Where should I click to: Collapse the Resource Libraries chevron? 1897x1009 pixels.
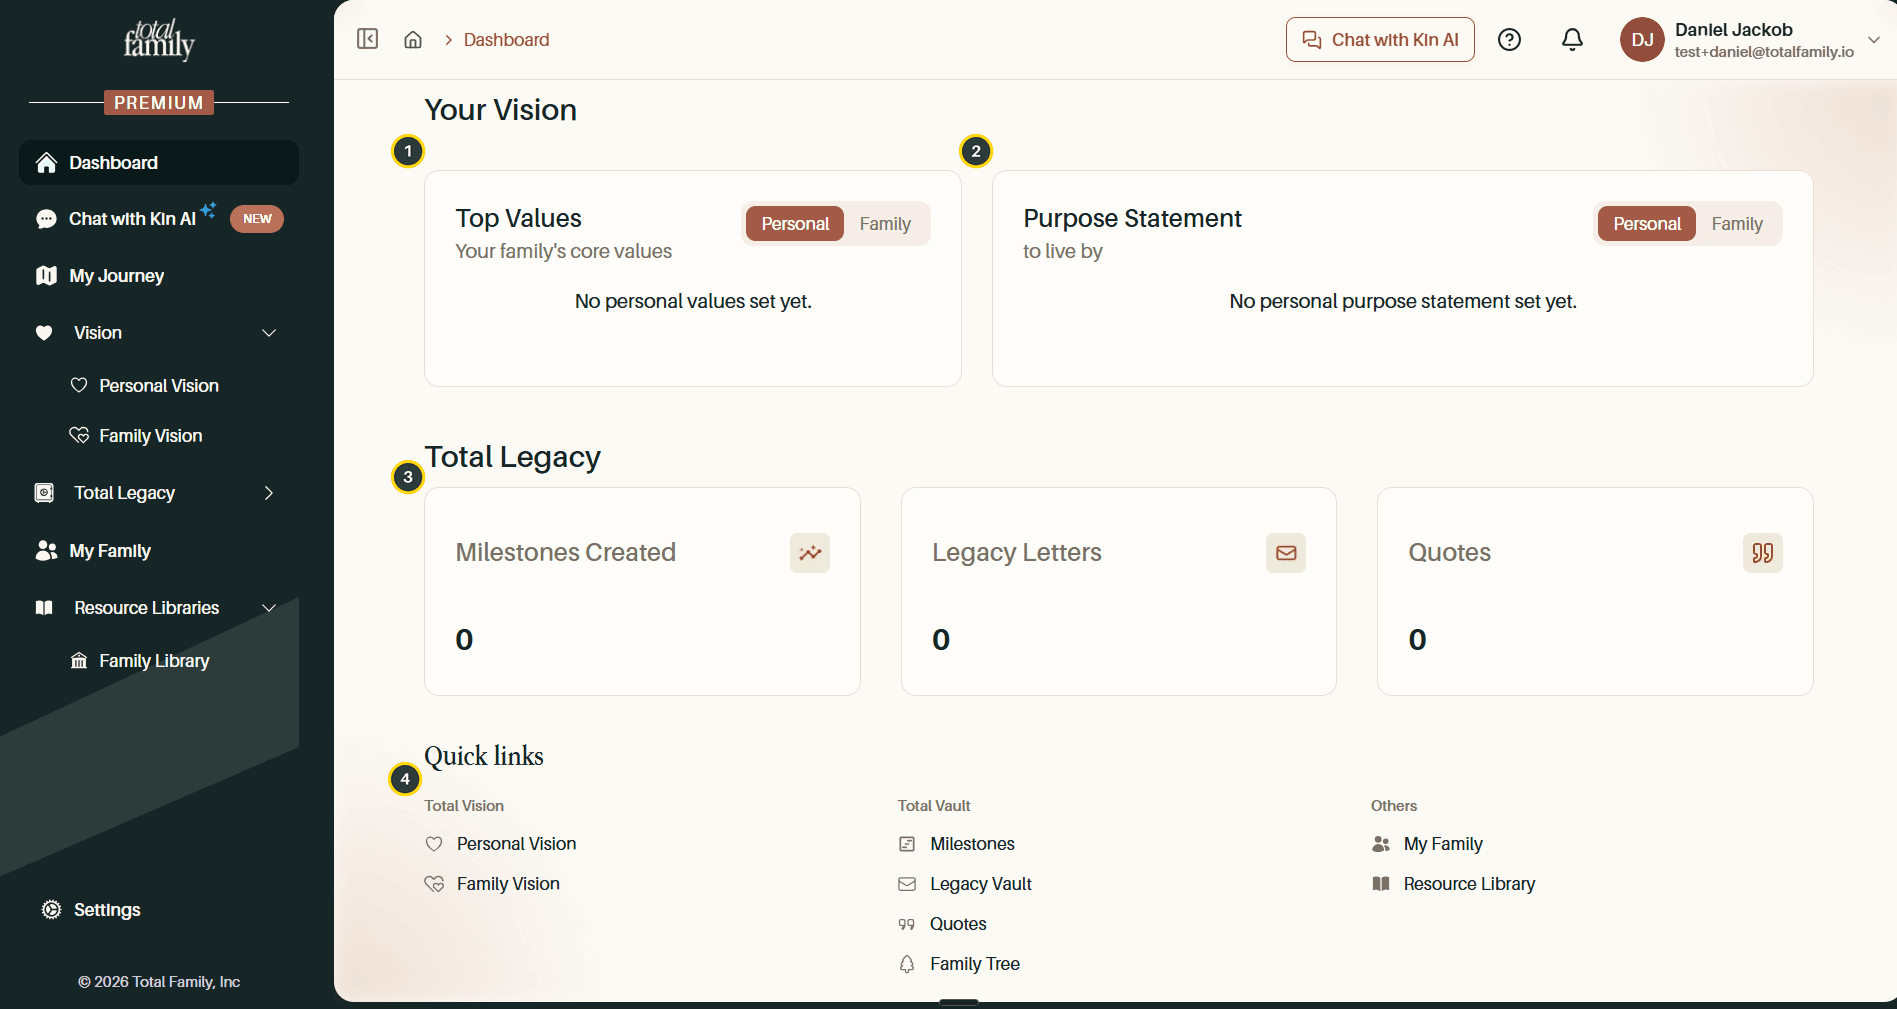coord(269,608)
